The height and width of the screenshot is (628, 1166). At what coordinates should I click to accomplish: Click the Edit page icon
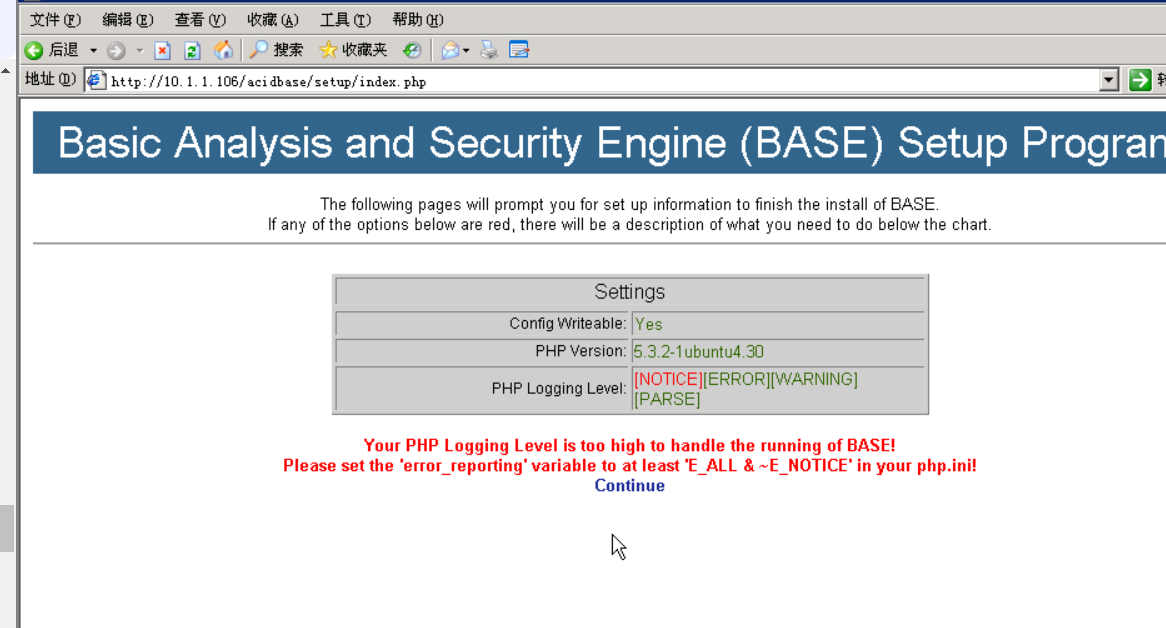tap(519, 51)
